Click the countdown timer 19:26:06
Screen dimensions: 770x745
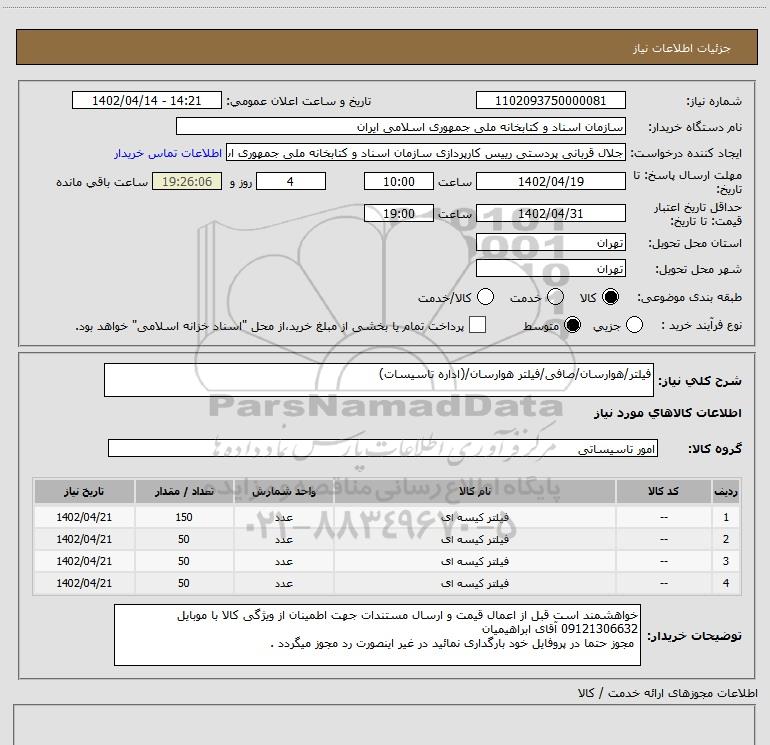[x=187, y=181]
